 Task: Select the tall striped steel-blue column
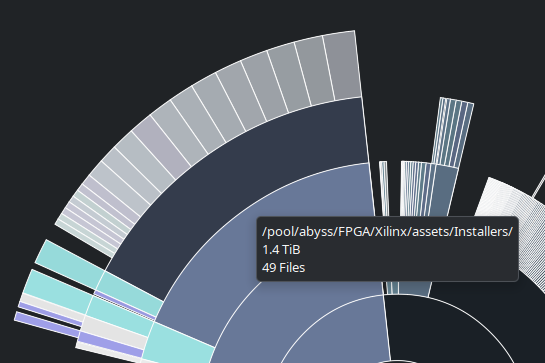[453, 133]
